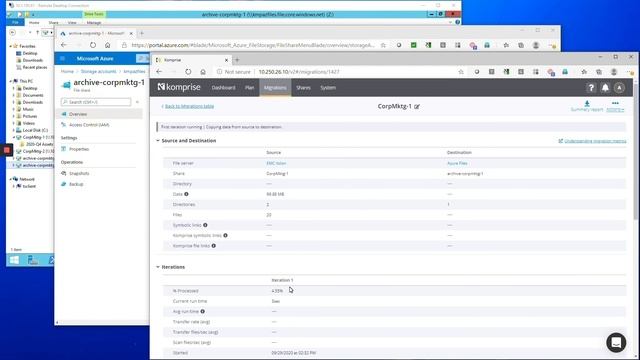This screenshot has width=640, height=360.
Task: Go to home page in Komprise browser
Action: click(x=203, y=72)
